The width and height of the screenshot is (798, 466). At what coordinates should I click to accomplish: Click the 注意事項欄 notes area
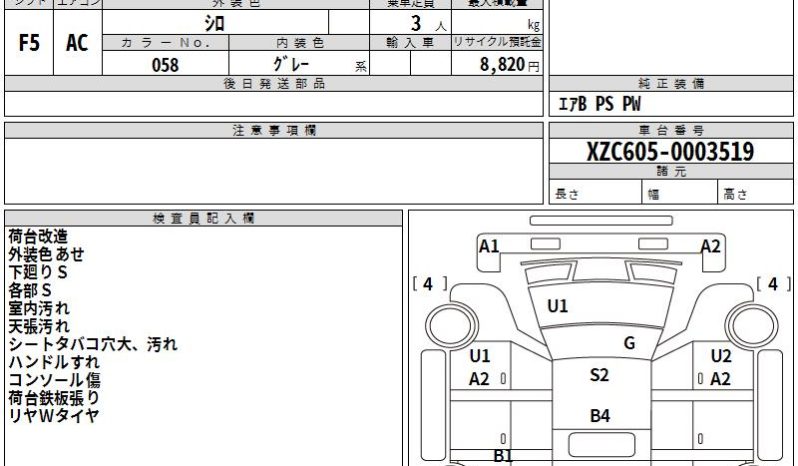tap(274, 171)
